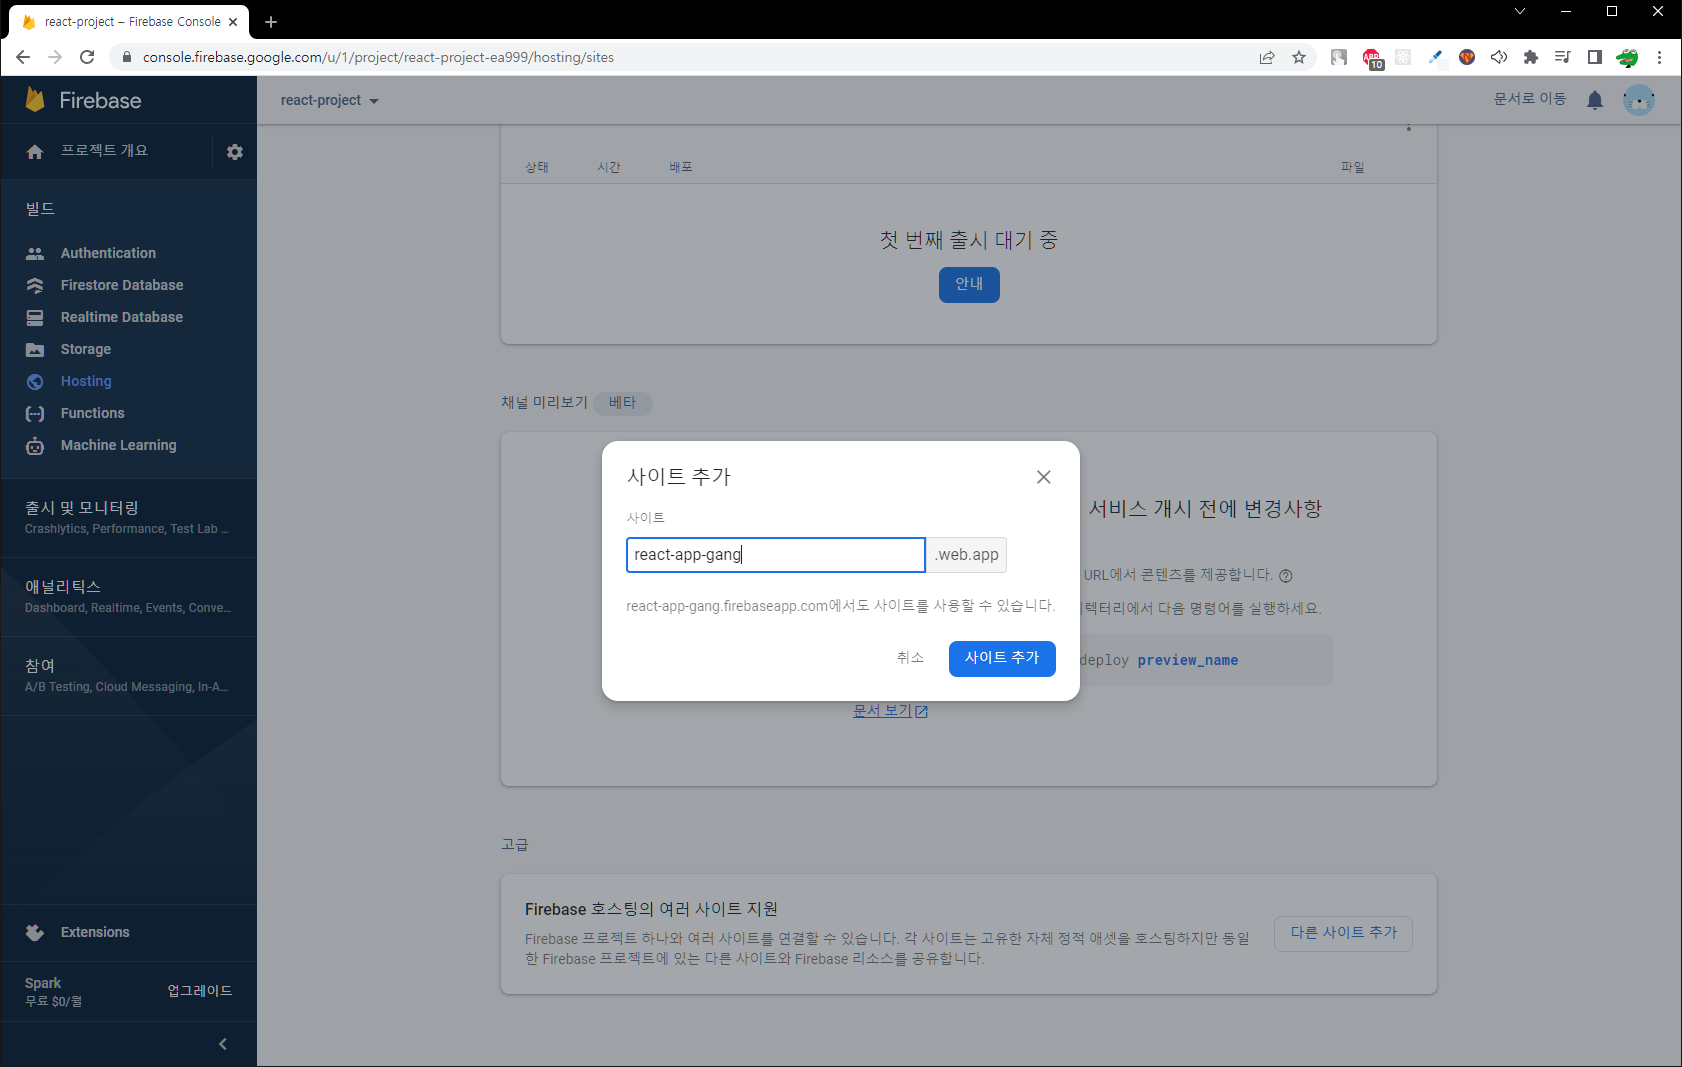The width and height of the screenshot is (1682, 1067).
Task: Click the media control toolbar icon
Action: (x=1563, y=57)
